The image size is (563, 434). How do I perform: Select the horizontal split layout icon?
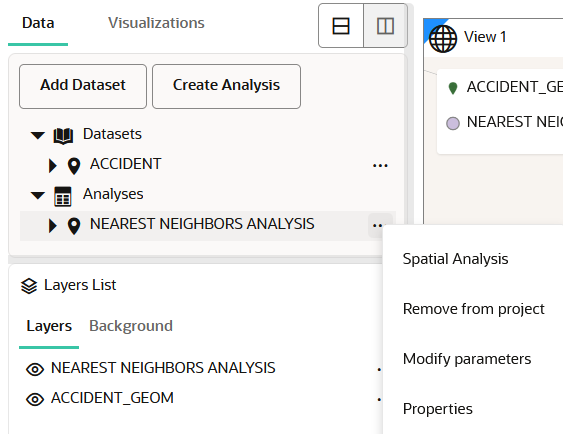(x=341, y=26)
